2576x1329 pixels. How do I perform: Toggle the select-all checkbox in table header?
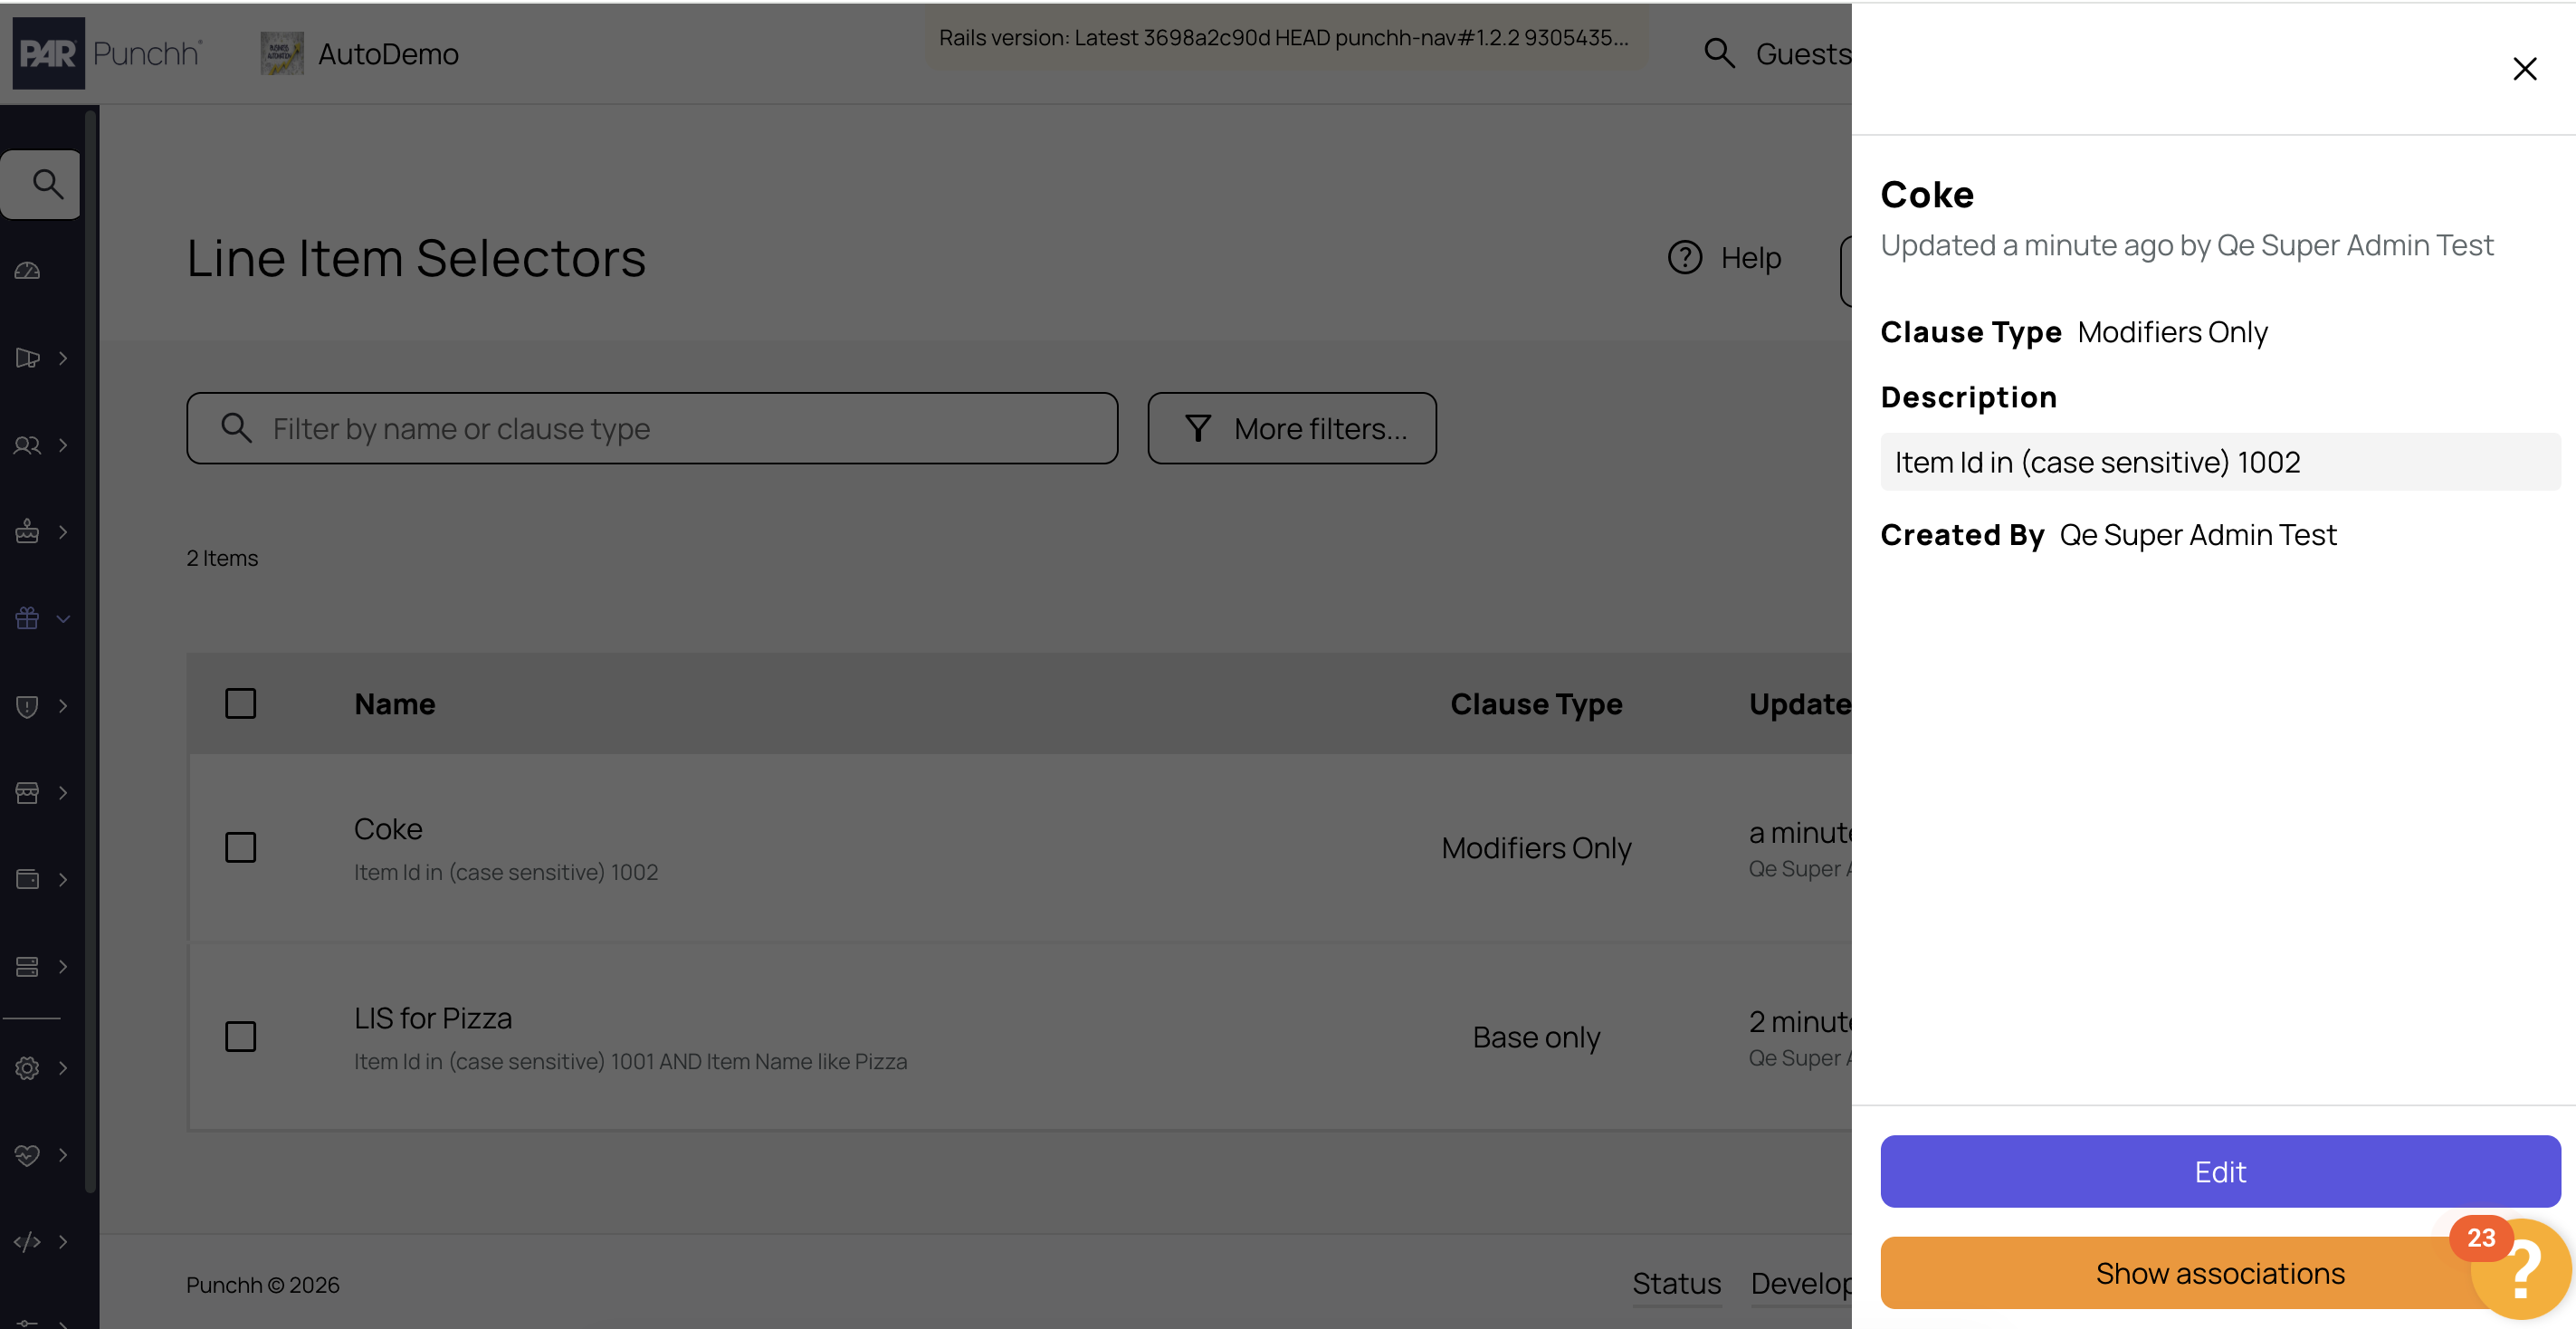coord(240,703)
